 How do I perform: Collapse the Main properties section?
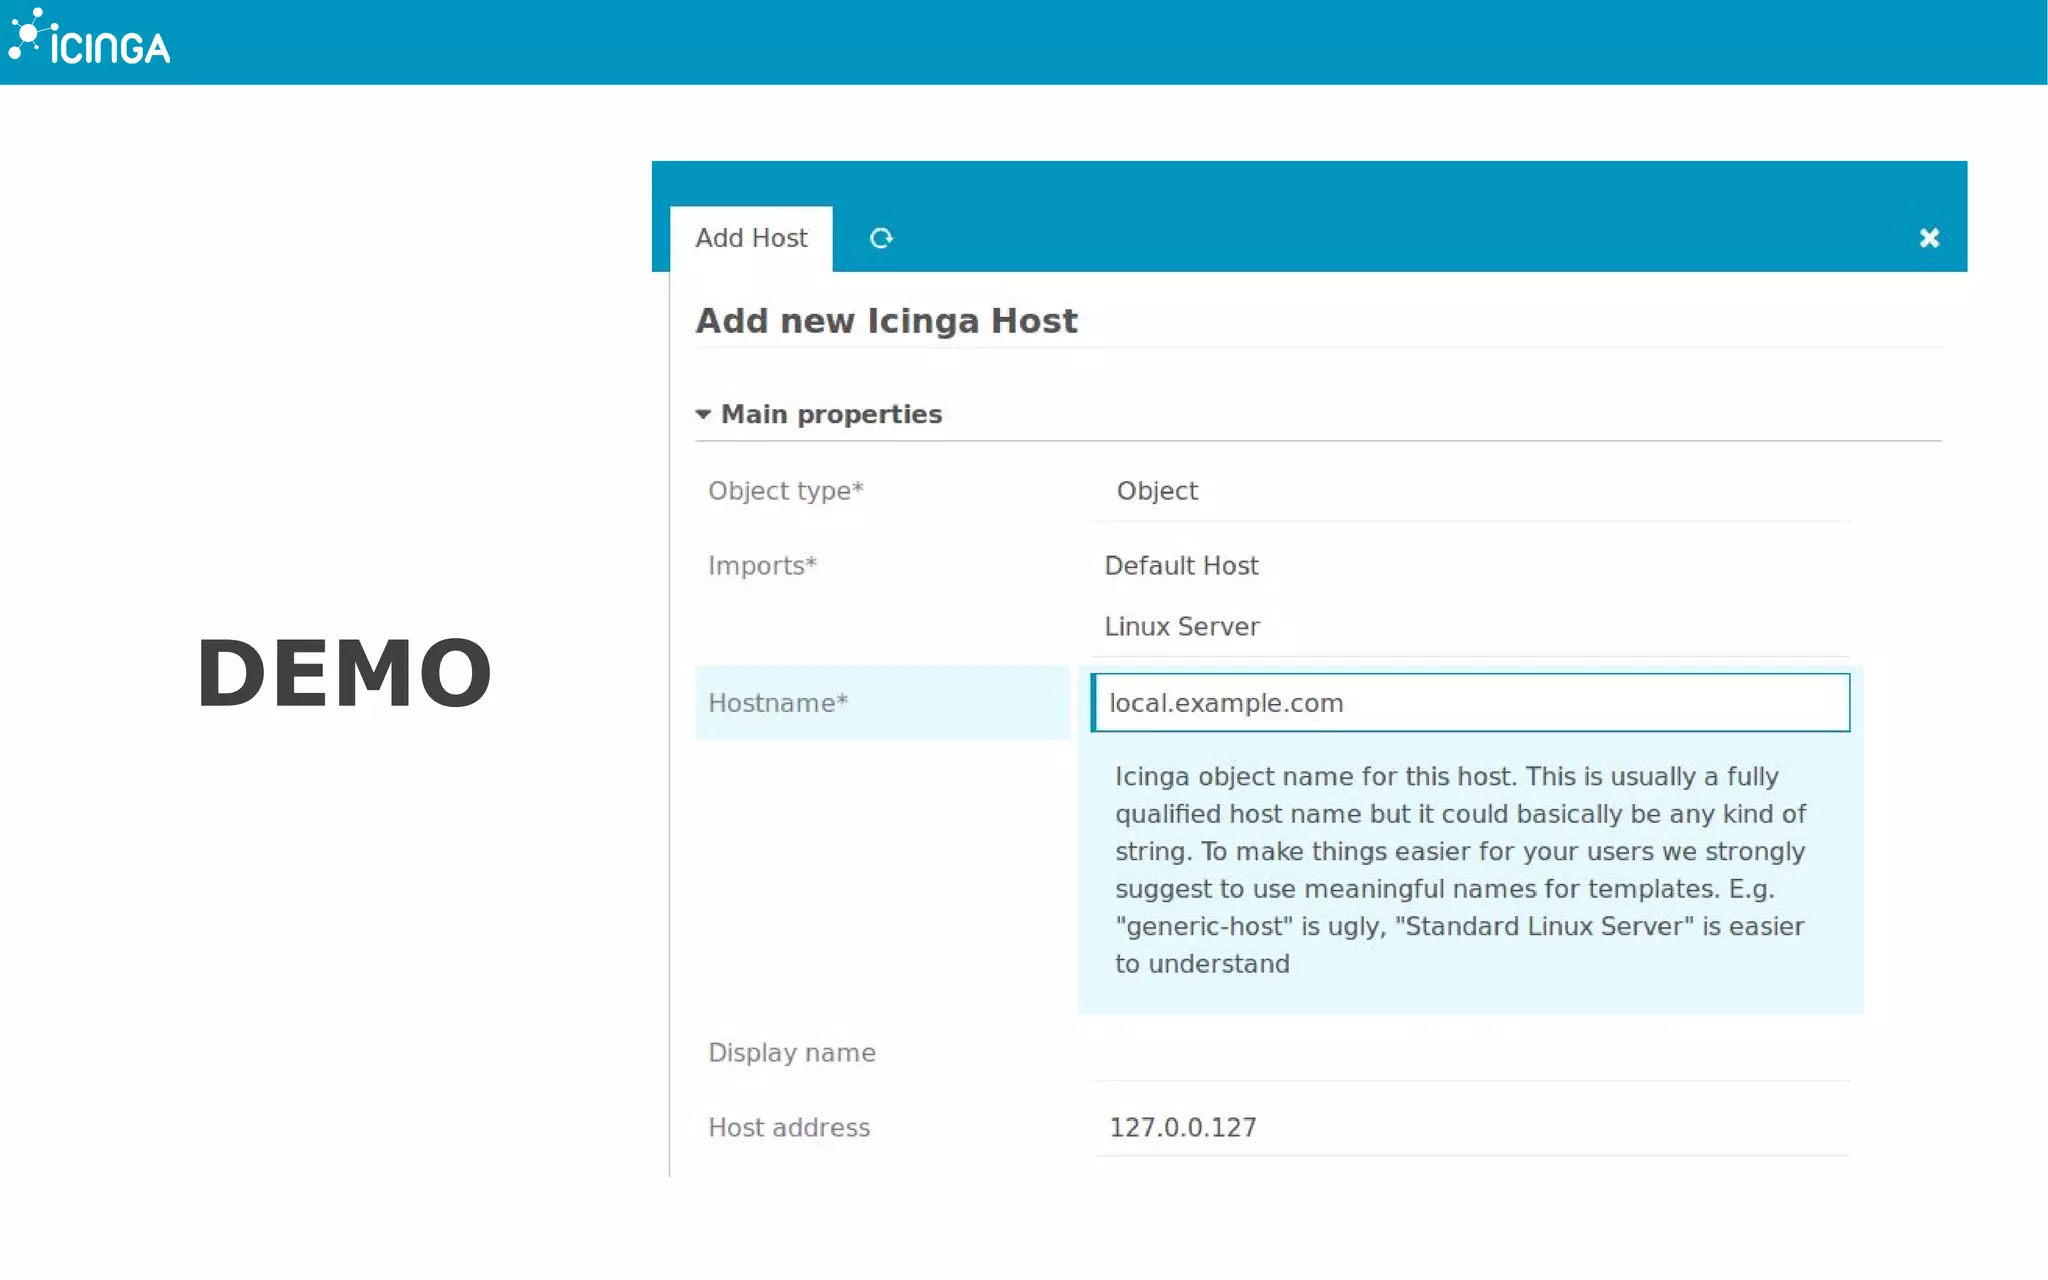point(704,414)
